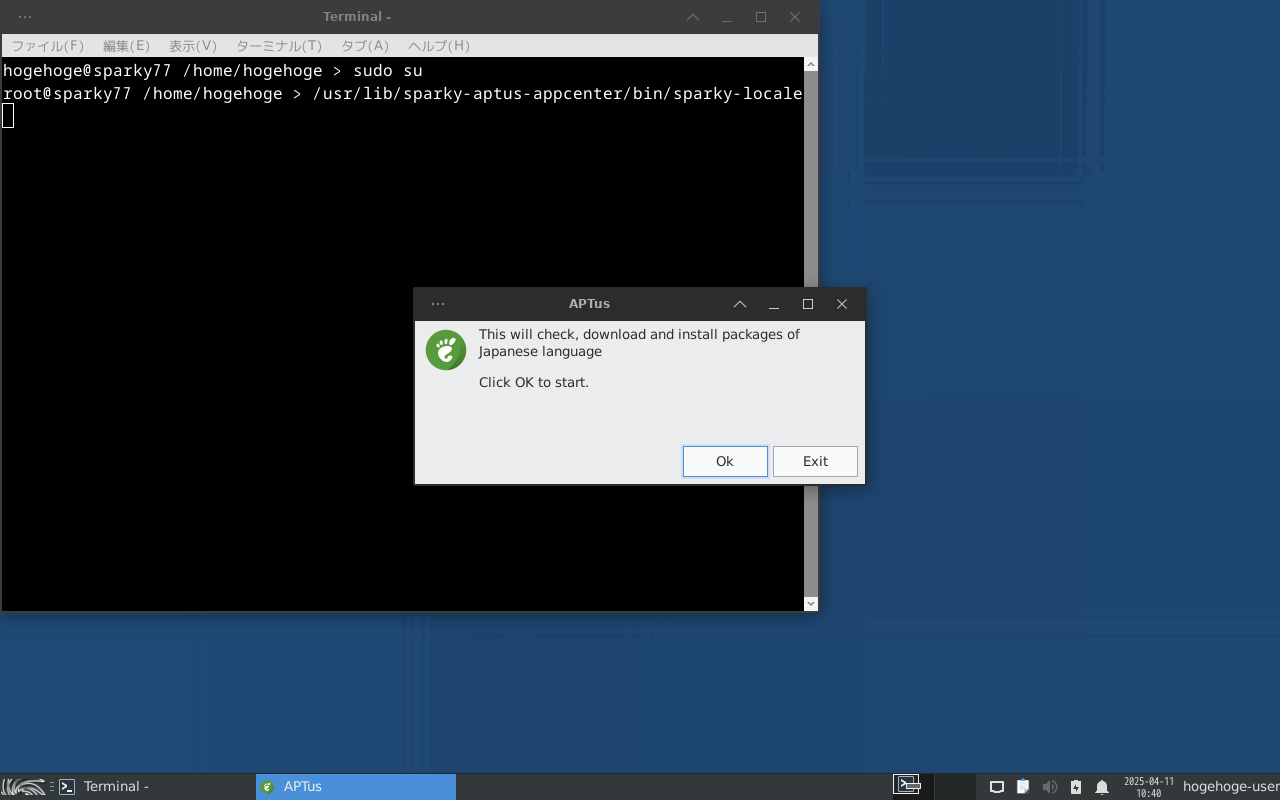Screen dimensions: 1280x800
Task: Click the volume speaker tray icon
Action: click(1049, 787)
